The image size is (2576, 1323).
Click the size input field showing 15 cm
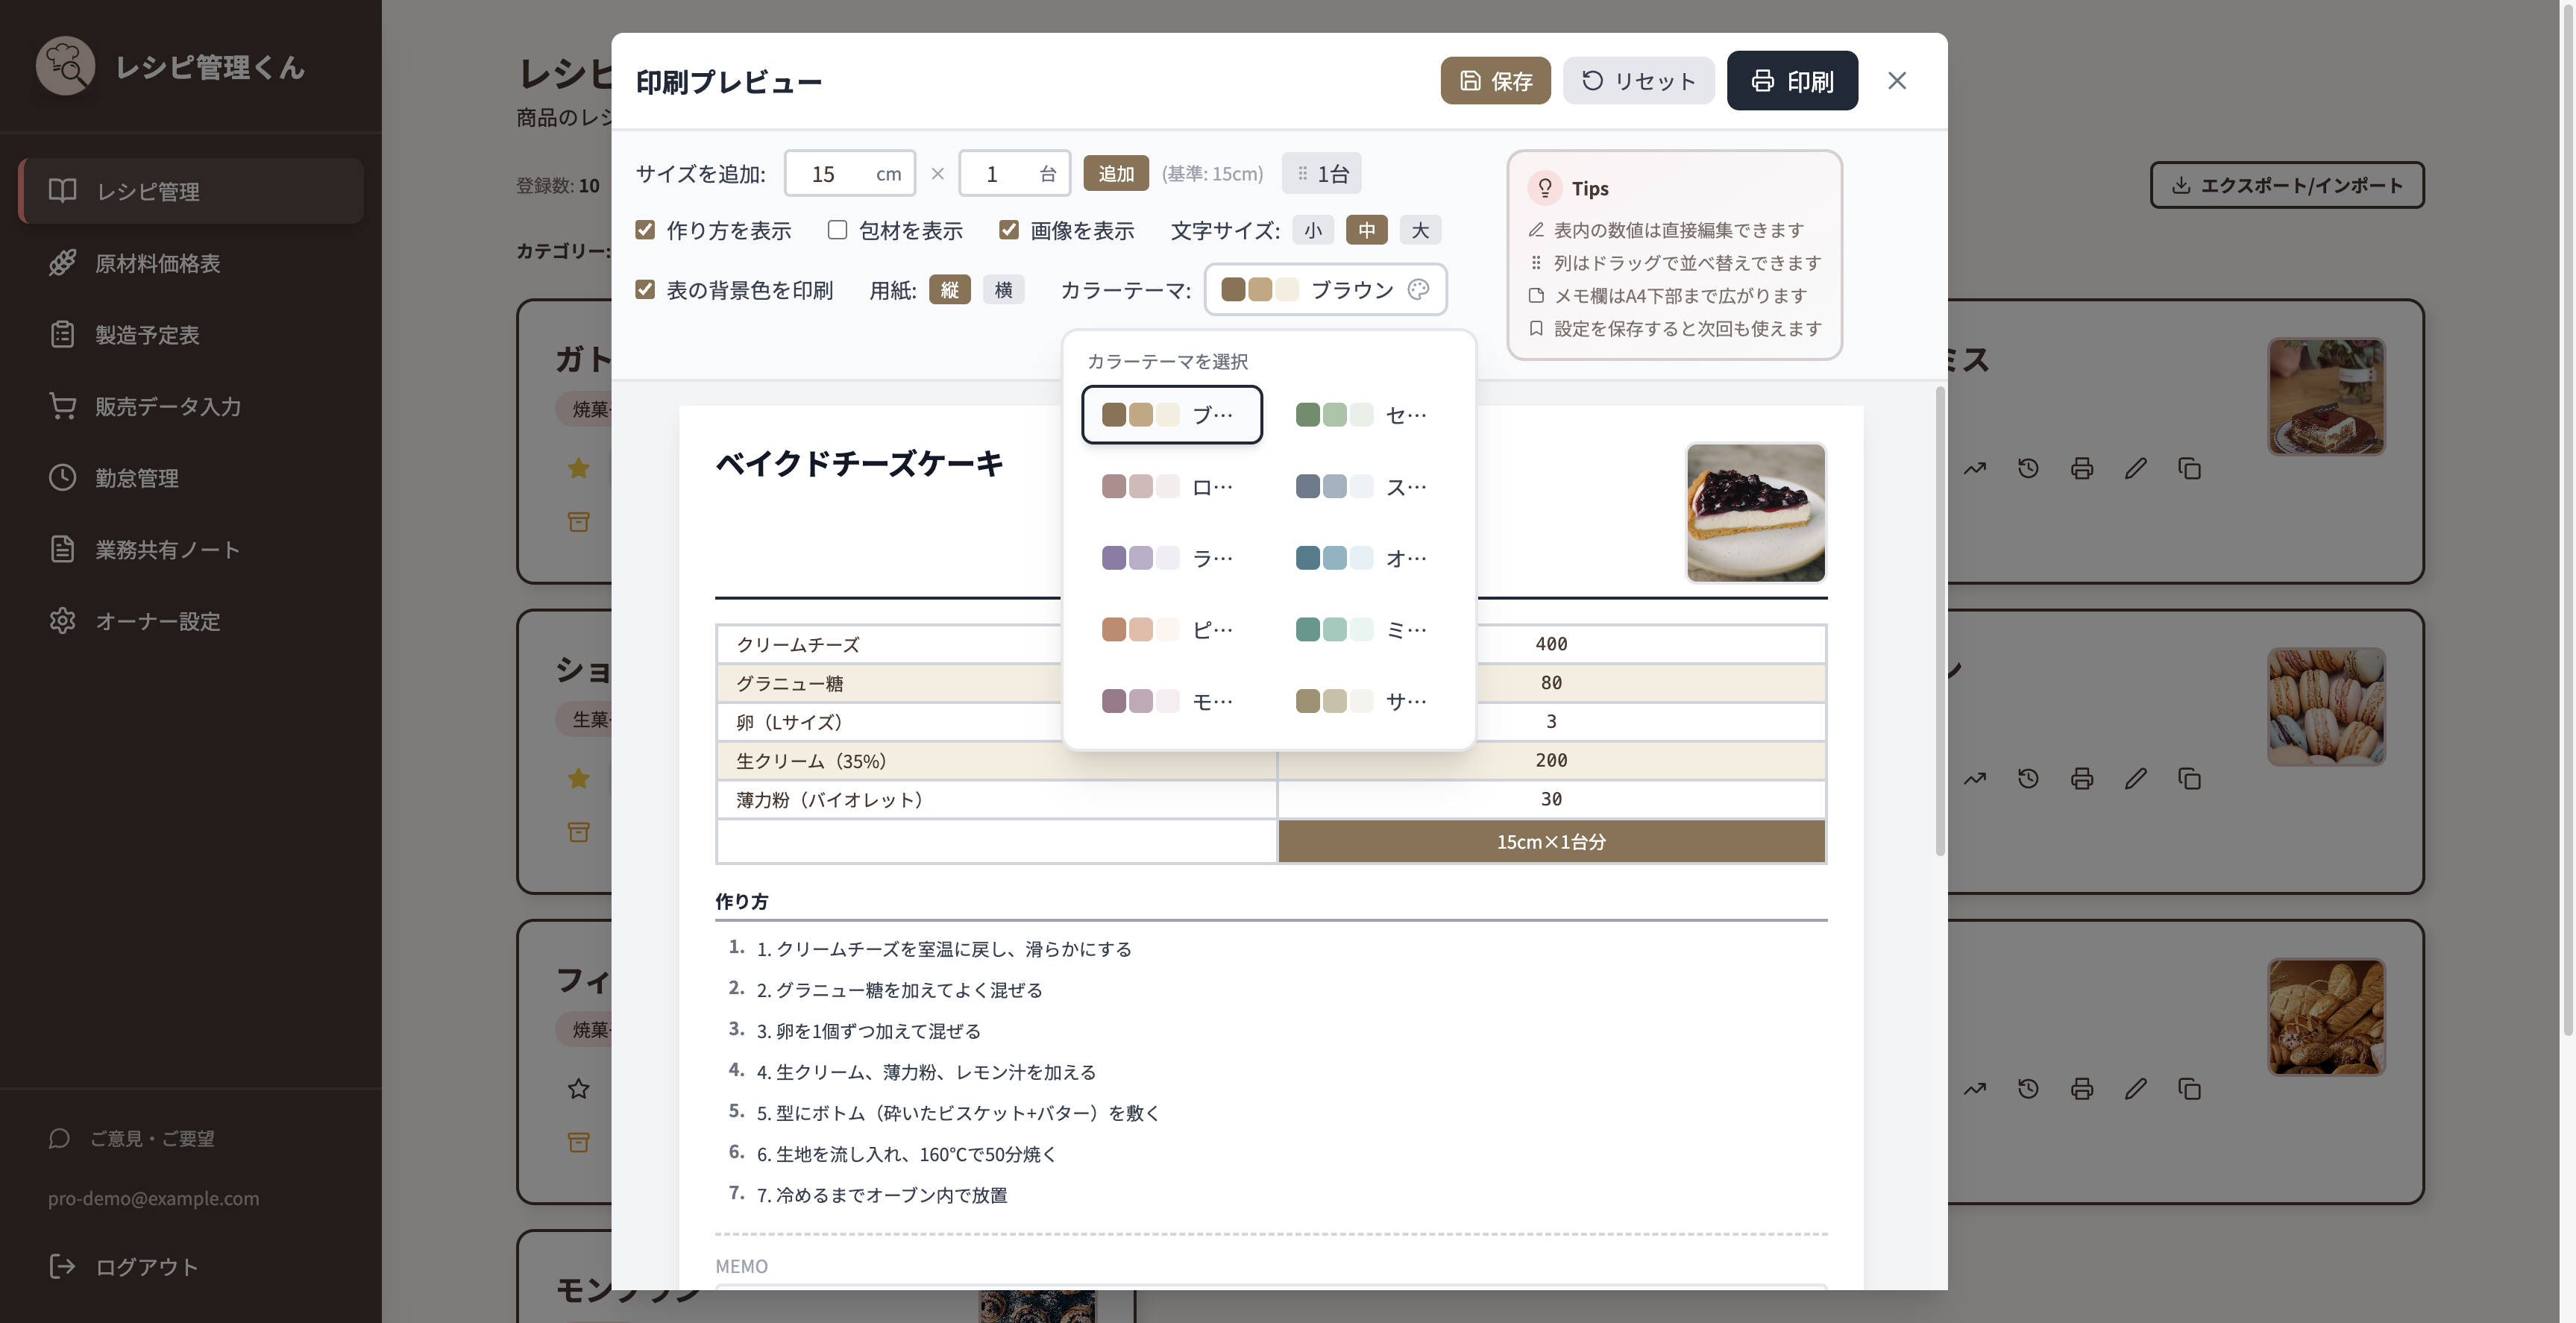pos(849,173)
